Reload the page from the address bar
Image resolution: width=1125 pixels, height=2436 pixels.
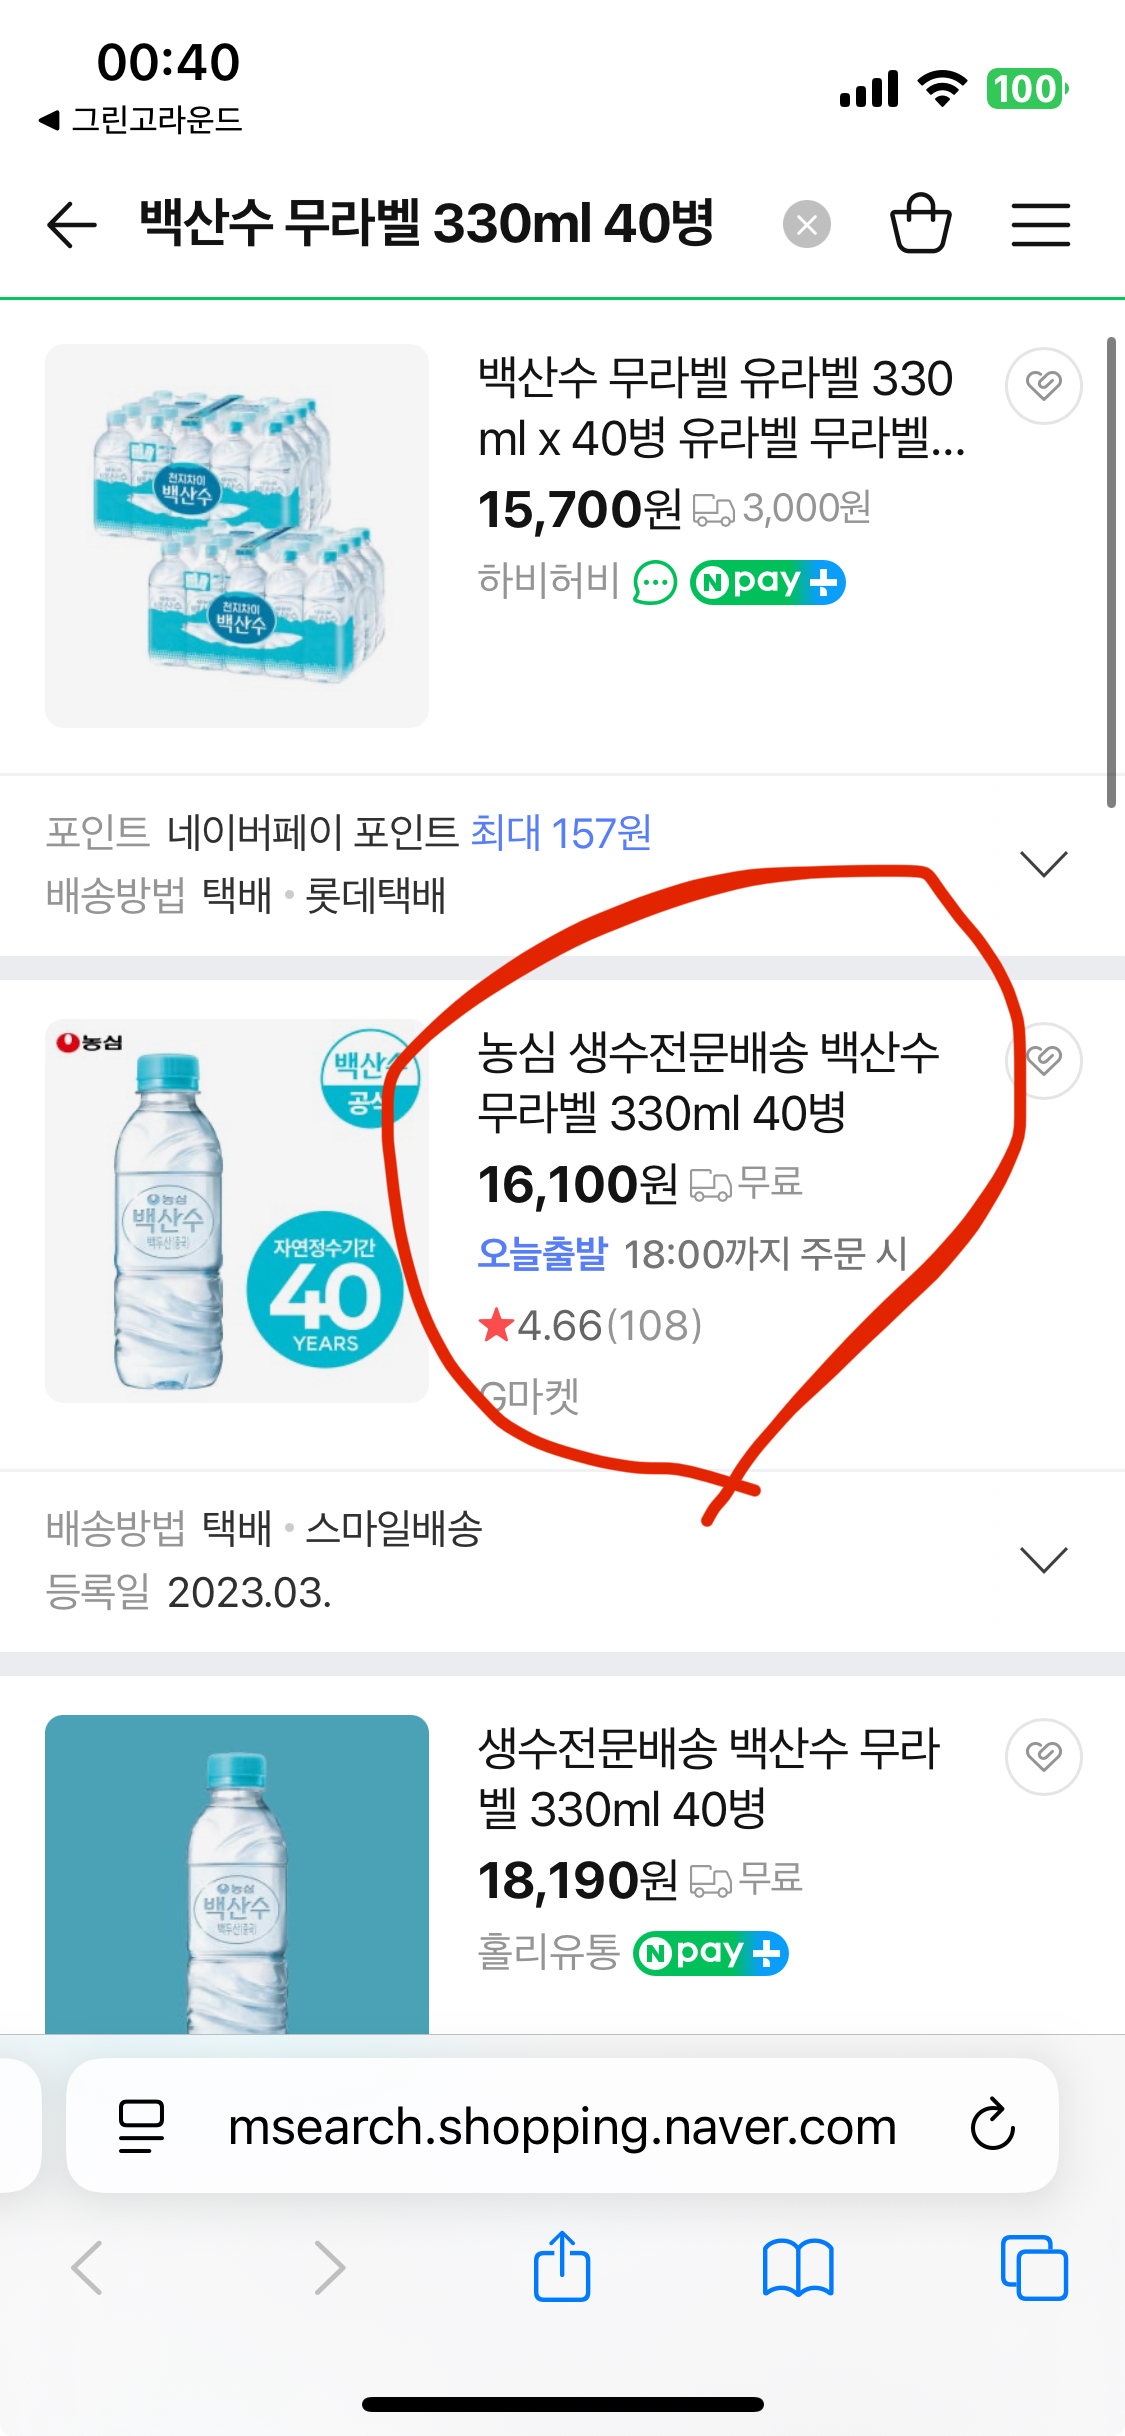pos(992,2125)
